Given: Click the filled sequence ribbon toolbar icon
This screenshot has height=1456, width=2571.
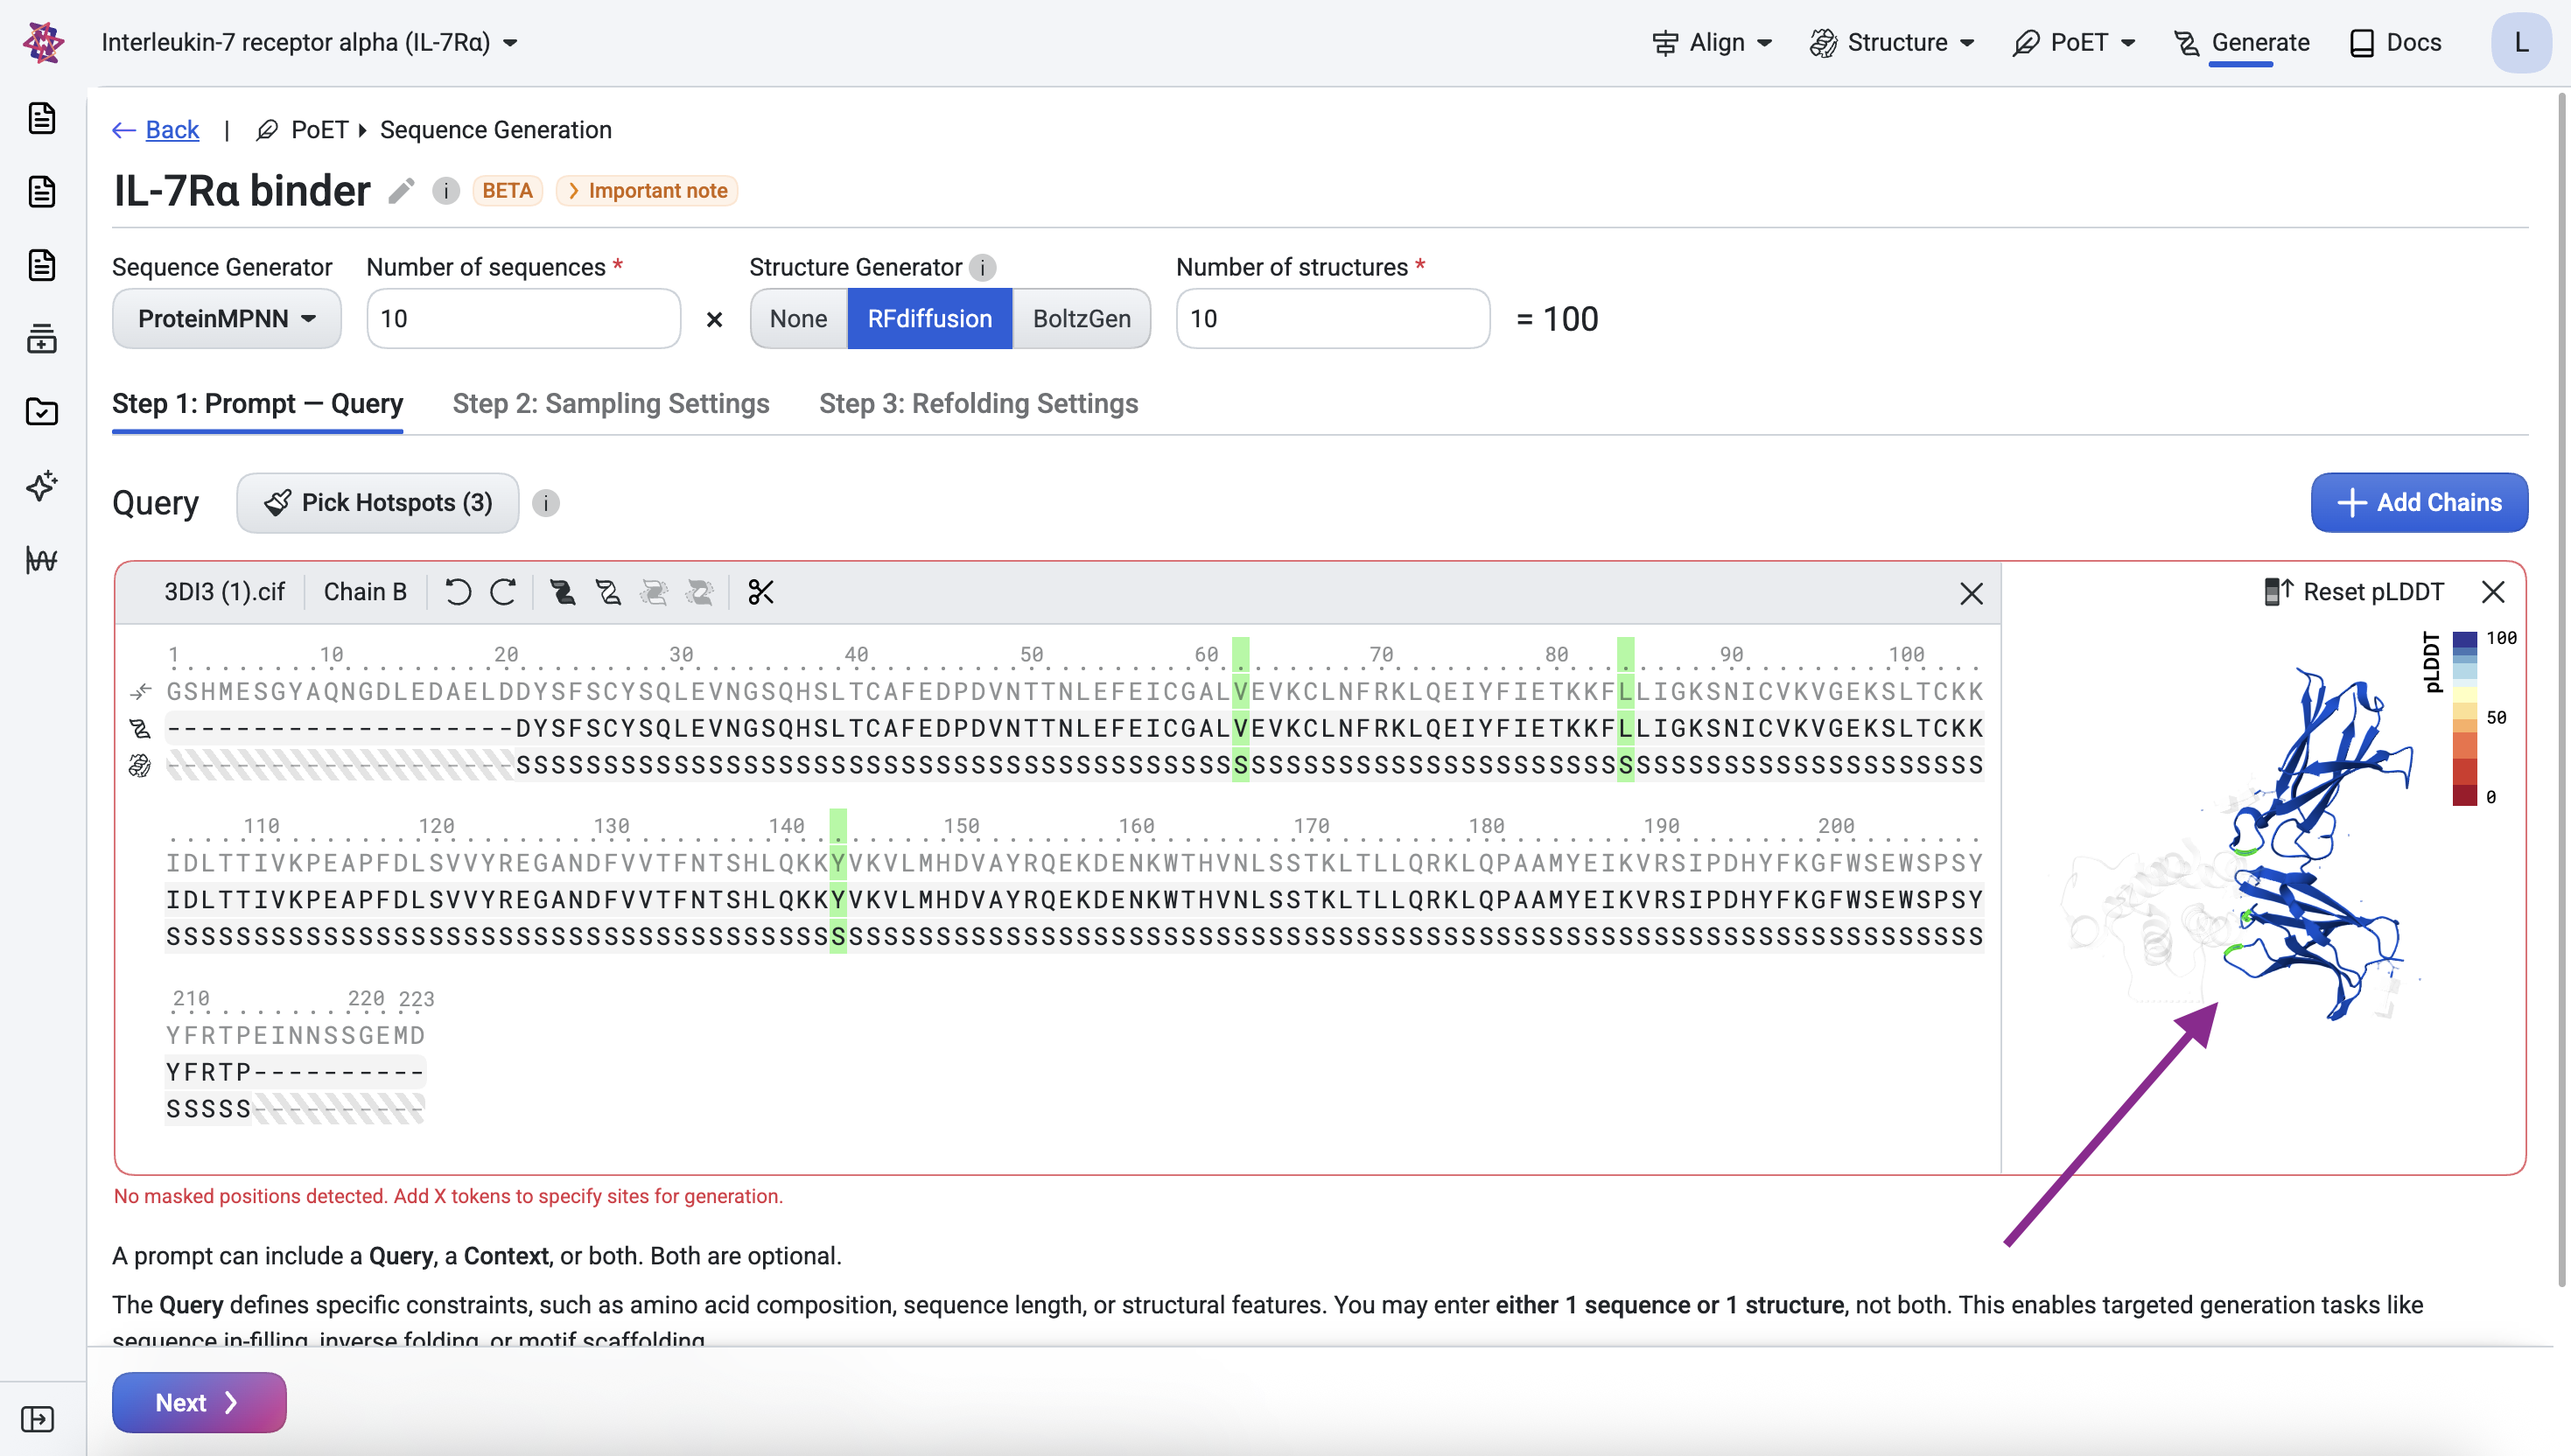Looking at the screenshot, I should pyautogui.click(x=563, y=592).
